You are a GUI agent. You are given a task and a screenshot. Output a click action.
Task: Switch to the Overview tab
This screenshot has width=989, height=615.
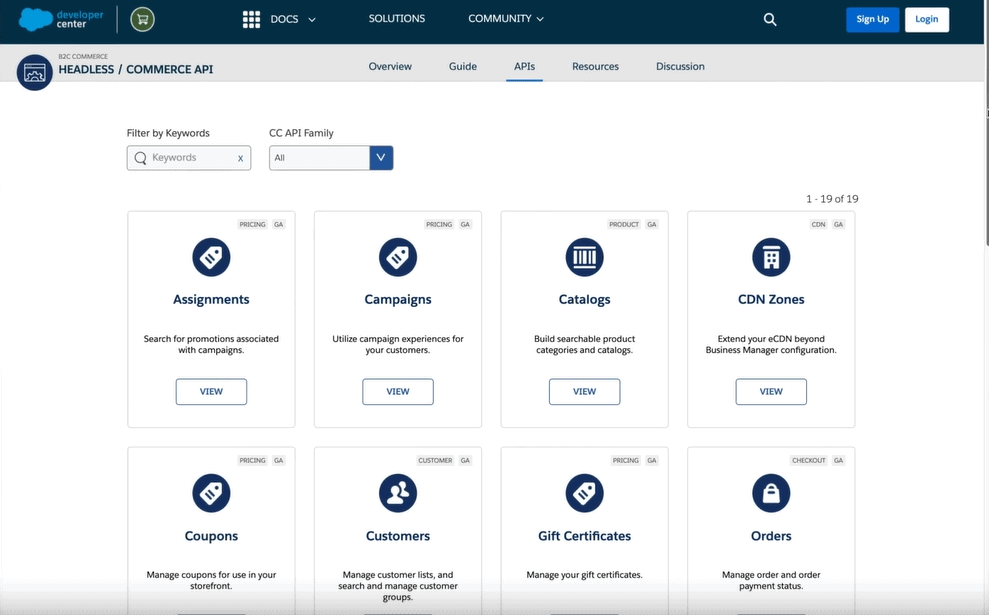point(390,66)
